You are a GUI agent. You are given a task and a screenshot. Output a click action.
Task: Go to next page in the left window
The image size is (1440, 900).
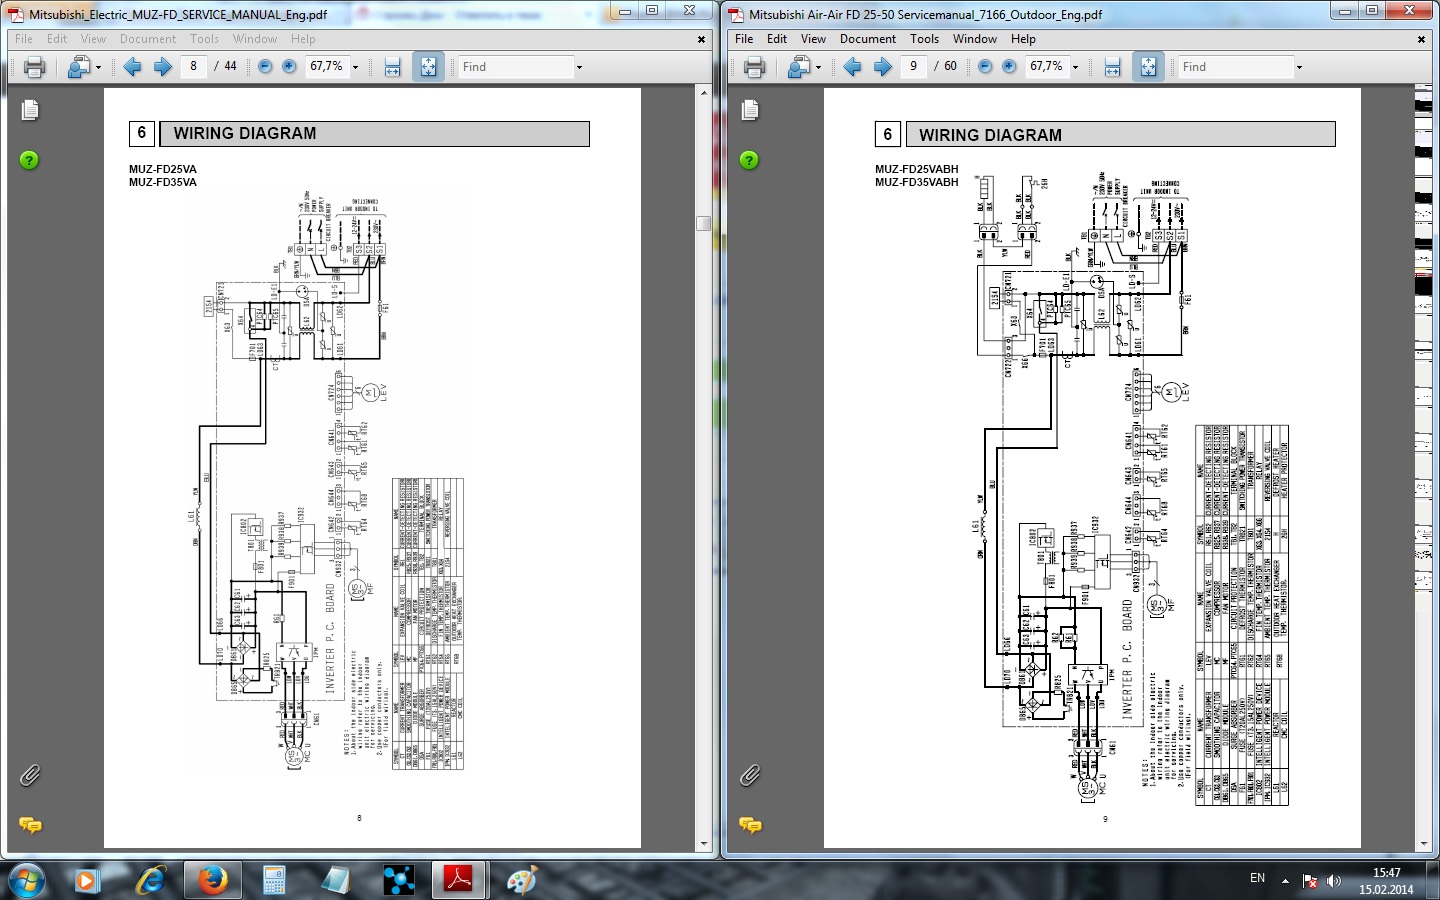pyautogui.click(x=162, y=67)
